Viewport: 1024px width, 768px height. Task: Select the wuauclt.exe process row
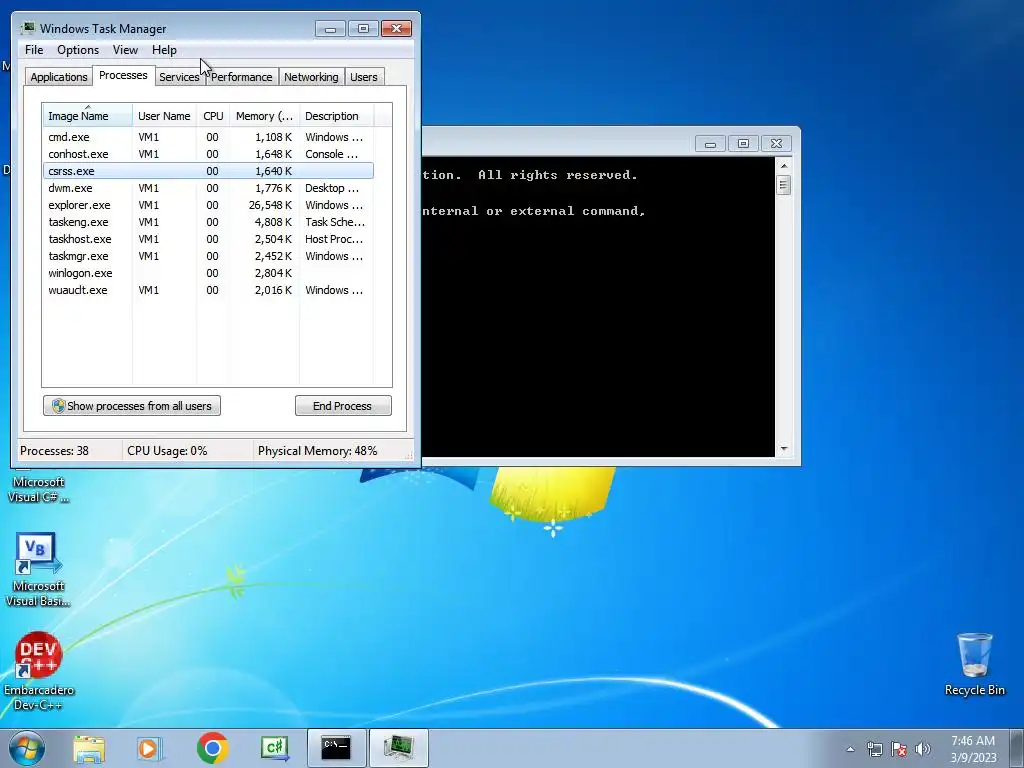click(208, 290)
